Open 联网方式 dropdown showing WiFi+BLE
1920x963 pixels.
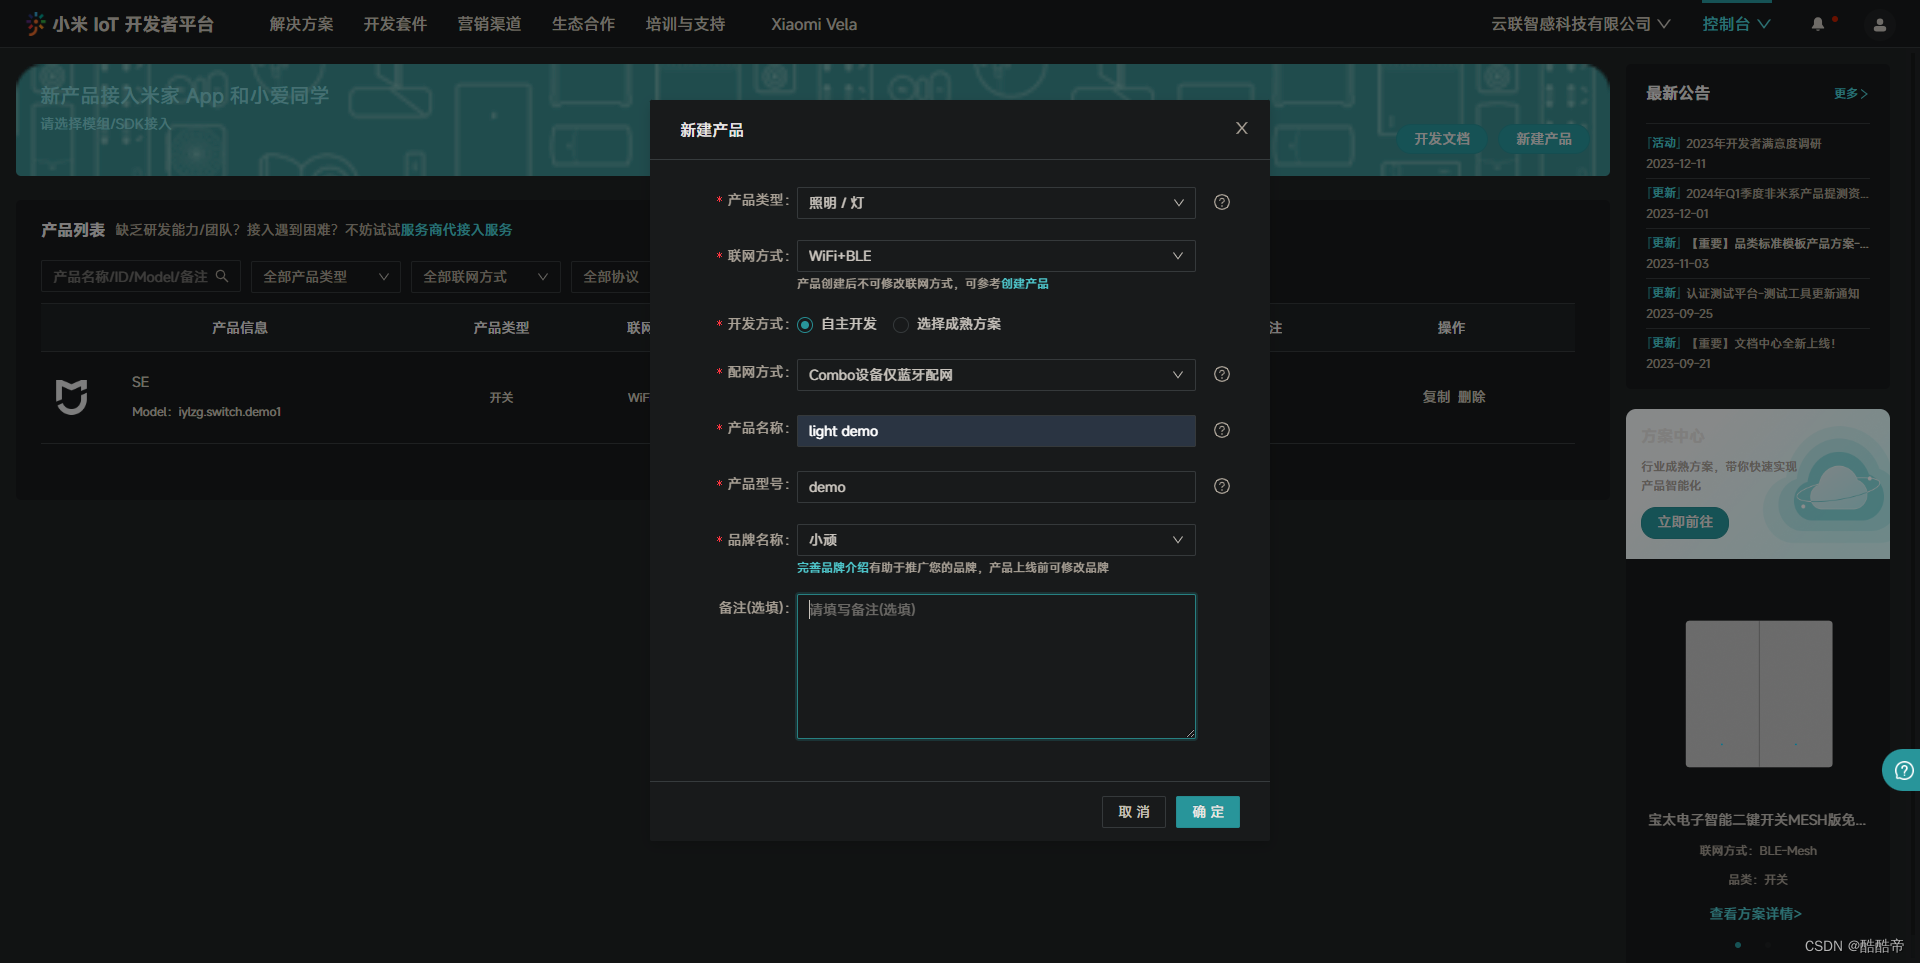pyautogui.click(x=996, y=256)
